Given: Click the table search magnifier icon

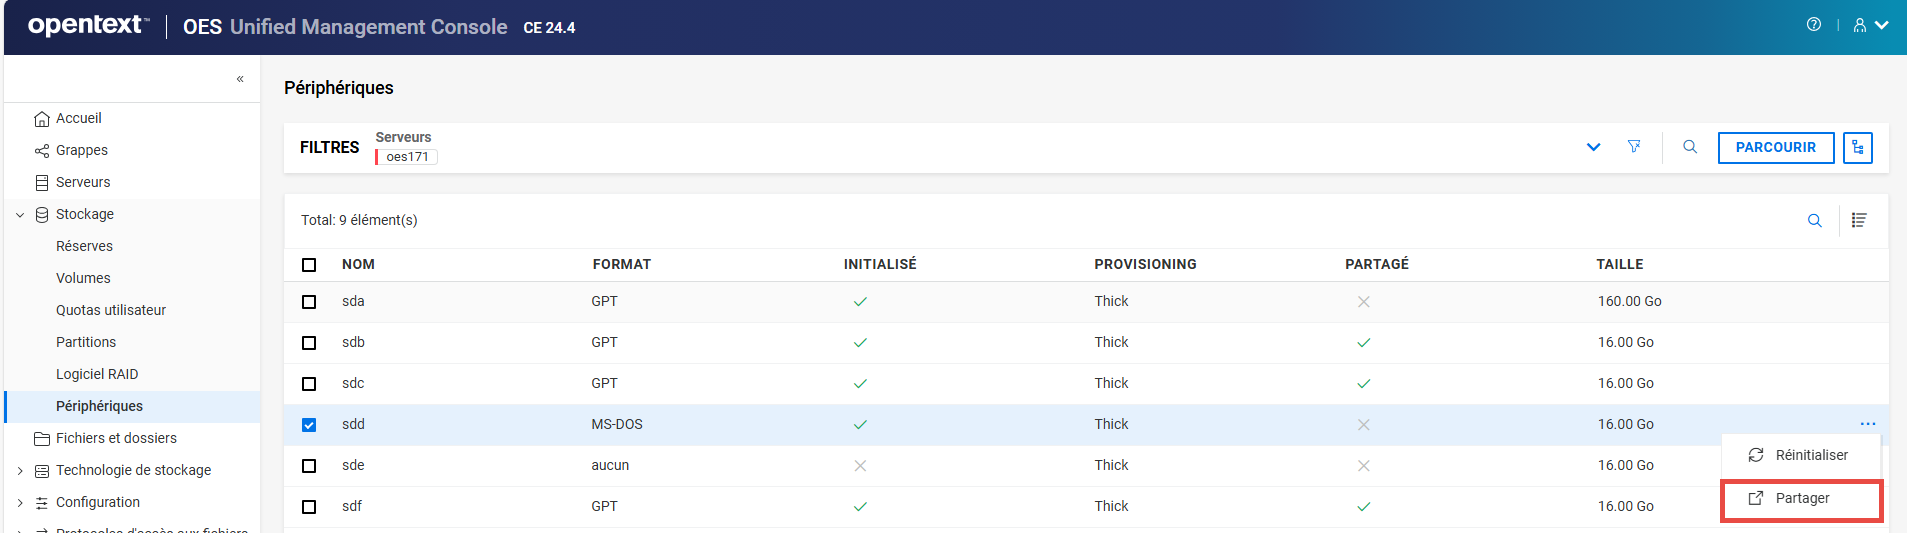Looking at the screenshot, I should pos(1814,221).
